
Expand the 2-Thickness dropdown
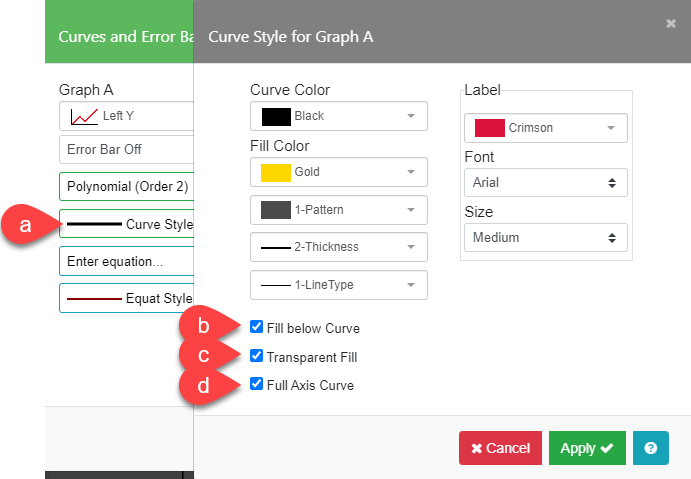pyautogui.click(x=338, y=247)
